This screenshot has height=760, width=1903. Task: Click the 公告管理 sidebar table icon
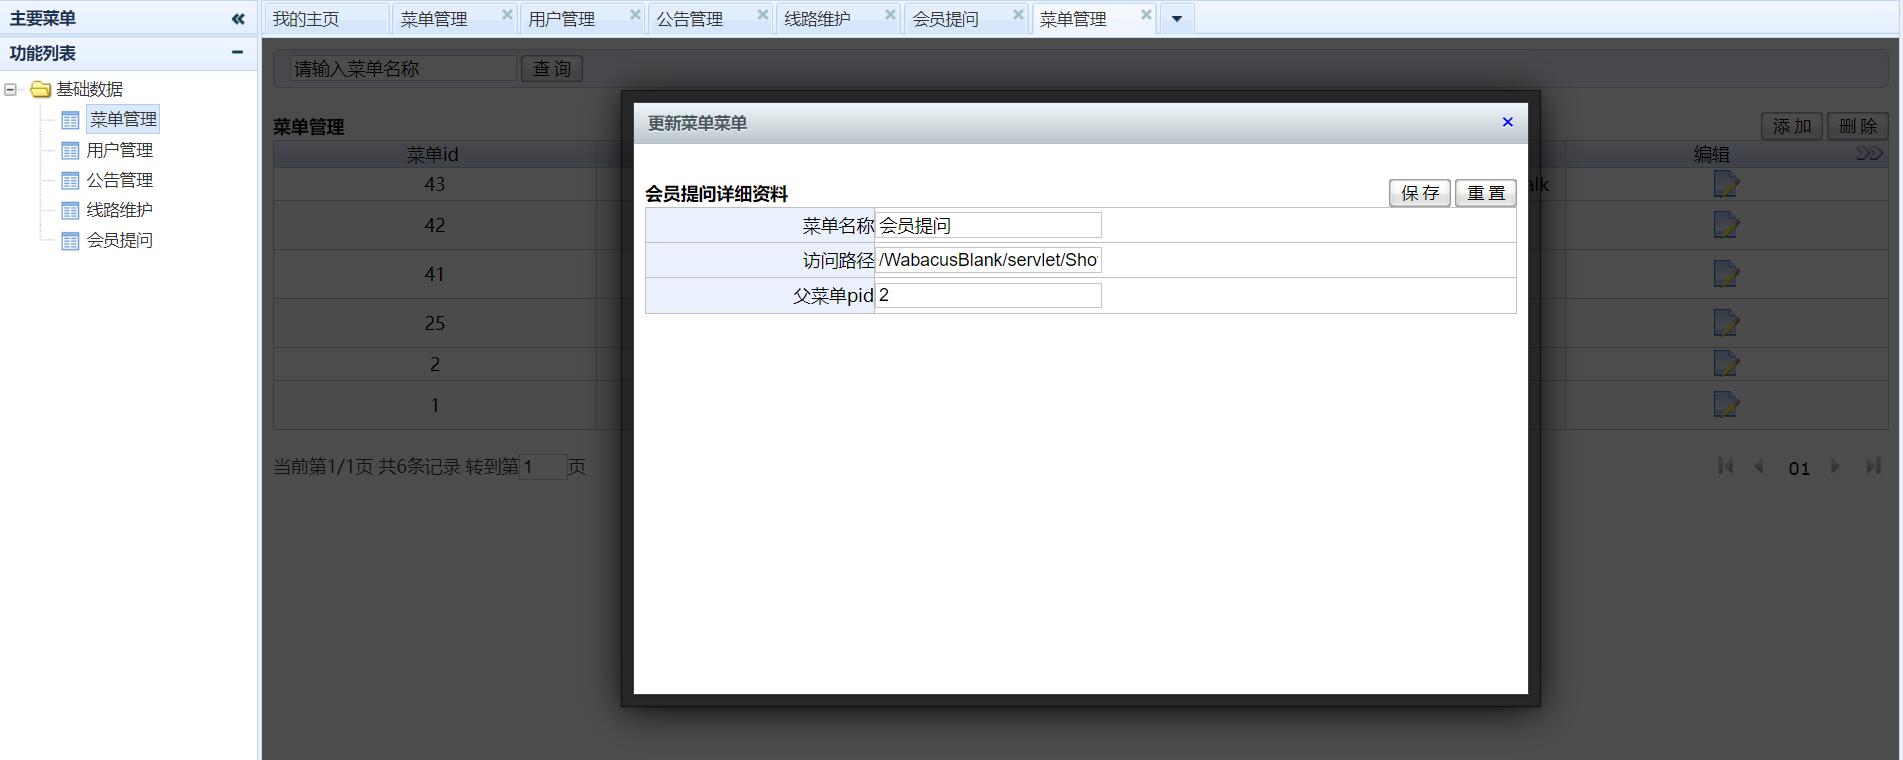(70, 180)
